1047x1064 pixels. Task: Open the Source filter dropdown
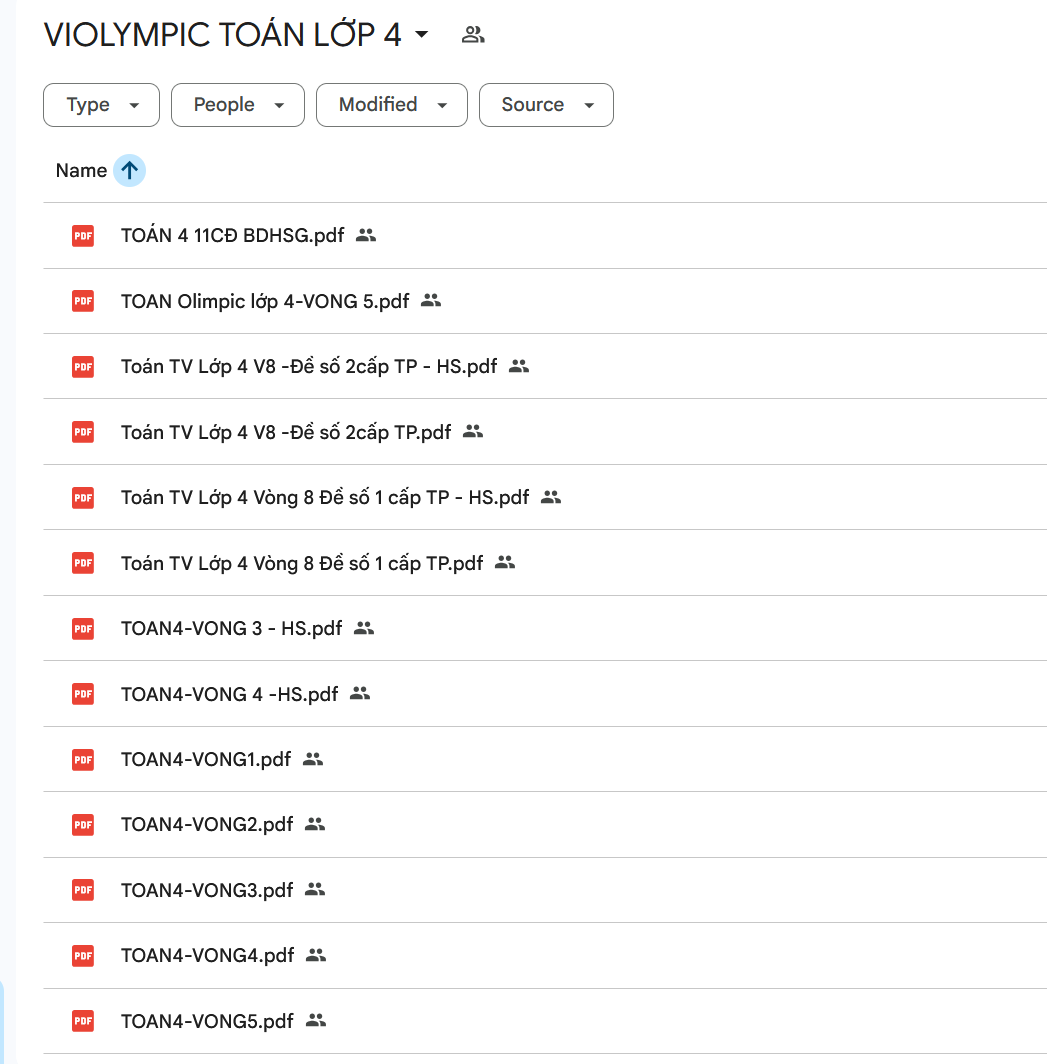[x=546, y=105]
